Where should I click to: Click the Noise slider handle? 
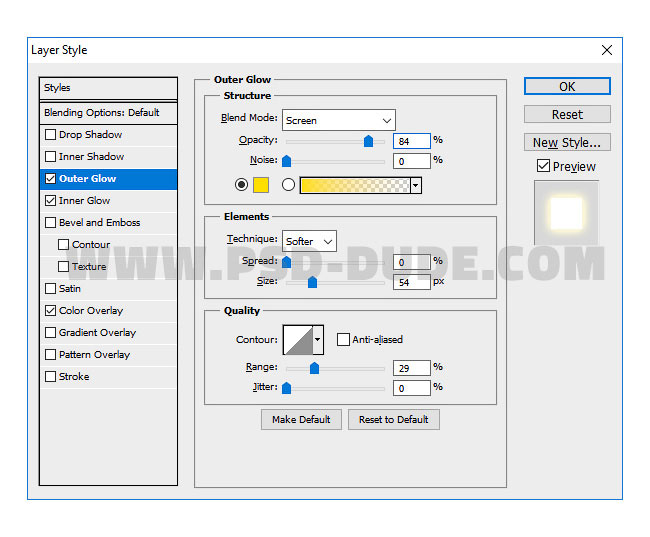pyautogui.click(x=286, y=161)
